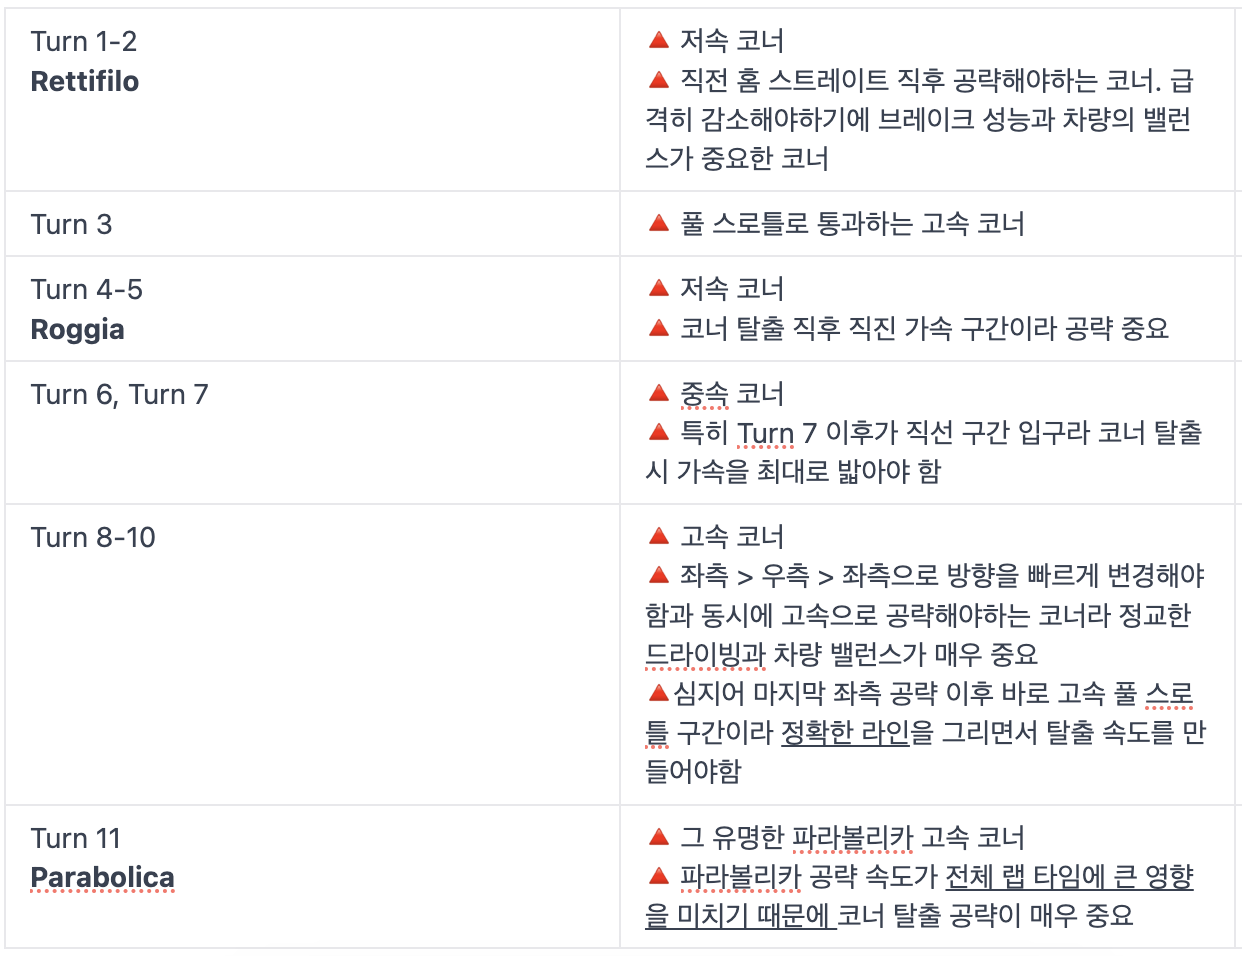This screenshot has width=1242, height=956.
Task: Click the red triangle before '그 유명한 파라볼리카'
Action: point(658,837)
